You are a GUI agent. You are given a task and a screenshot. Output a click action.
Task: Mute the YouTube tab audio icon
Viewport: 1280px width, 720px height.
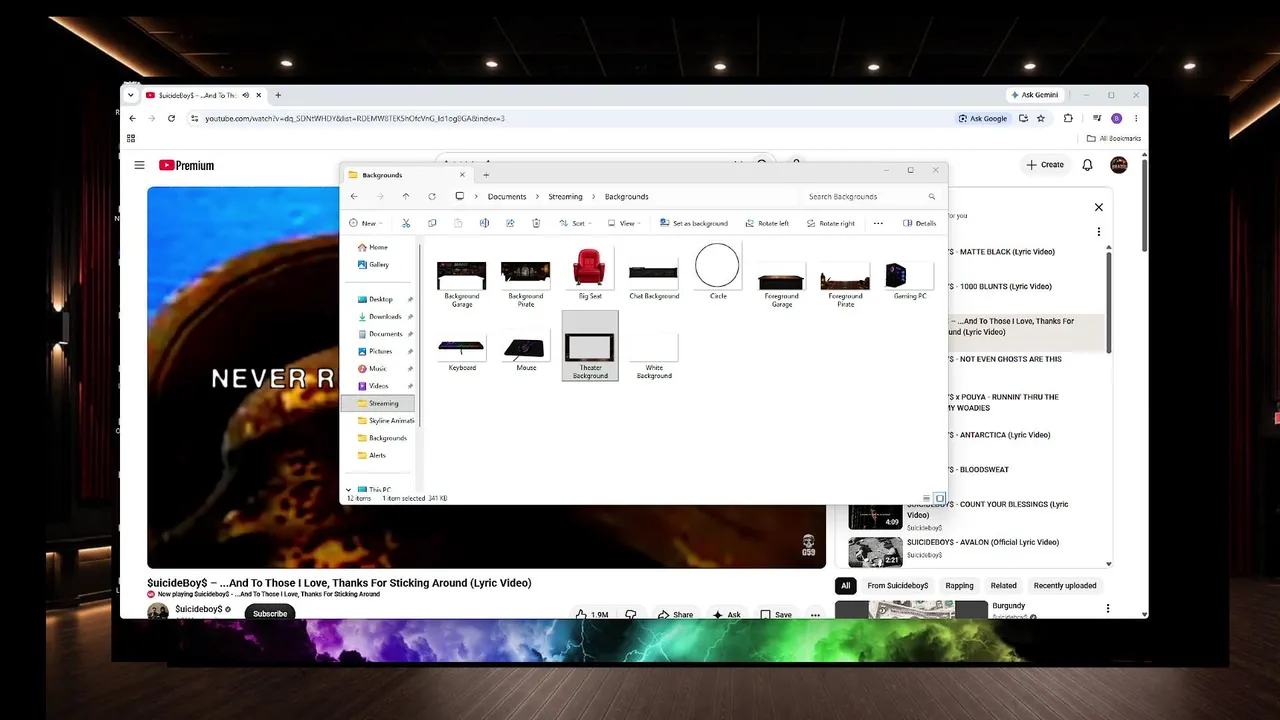pyautogui.click(x=245, y=95)
